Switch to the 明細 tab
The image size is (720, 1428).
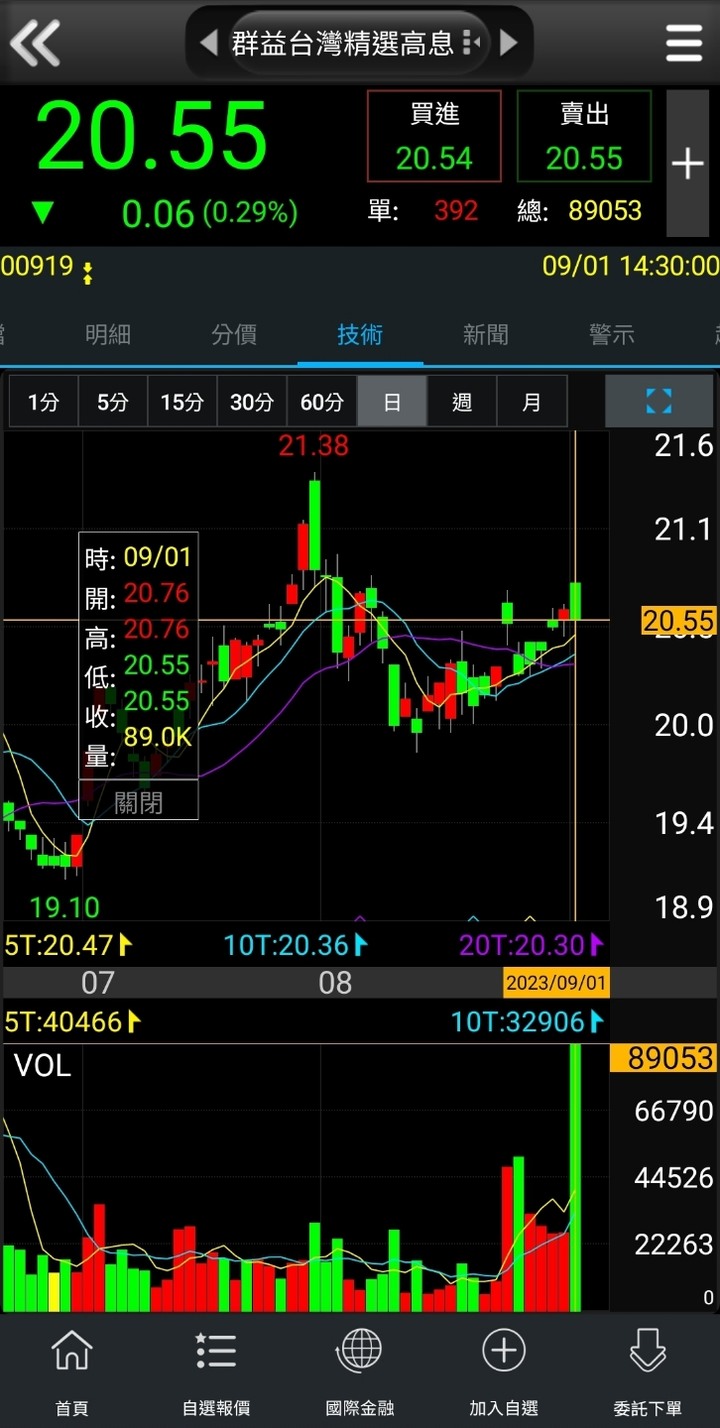(x=108, y=335)
